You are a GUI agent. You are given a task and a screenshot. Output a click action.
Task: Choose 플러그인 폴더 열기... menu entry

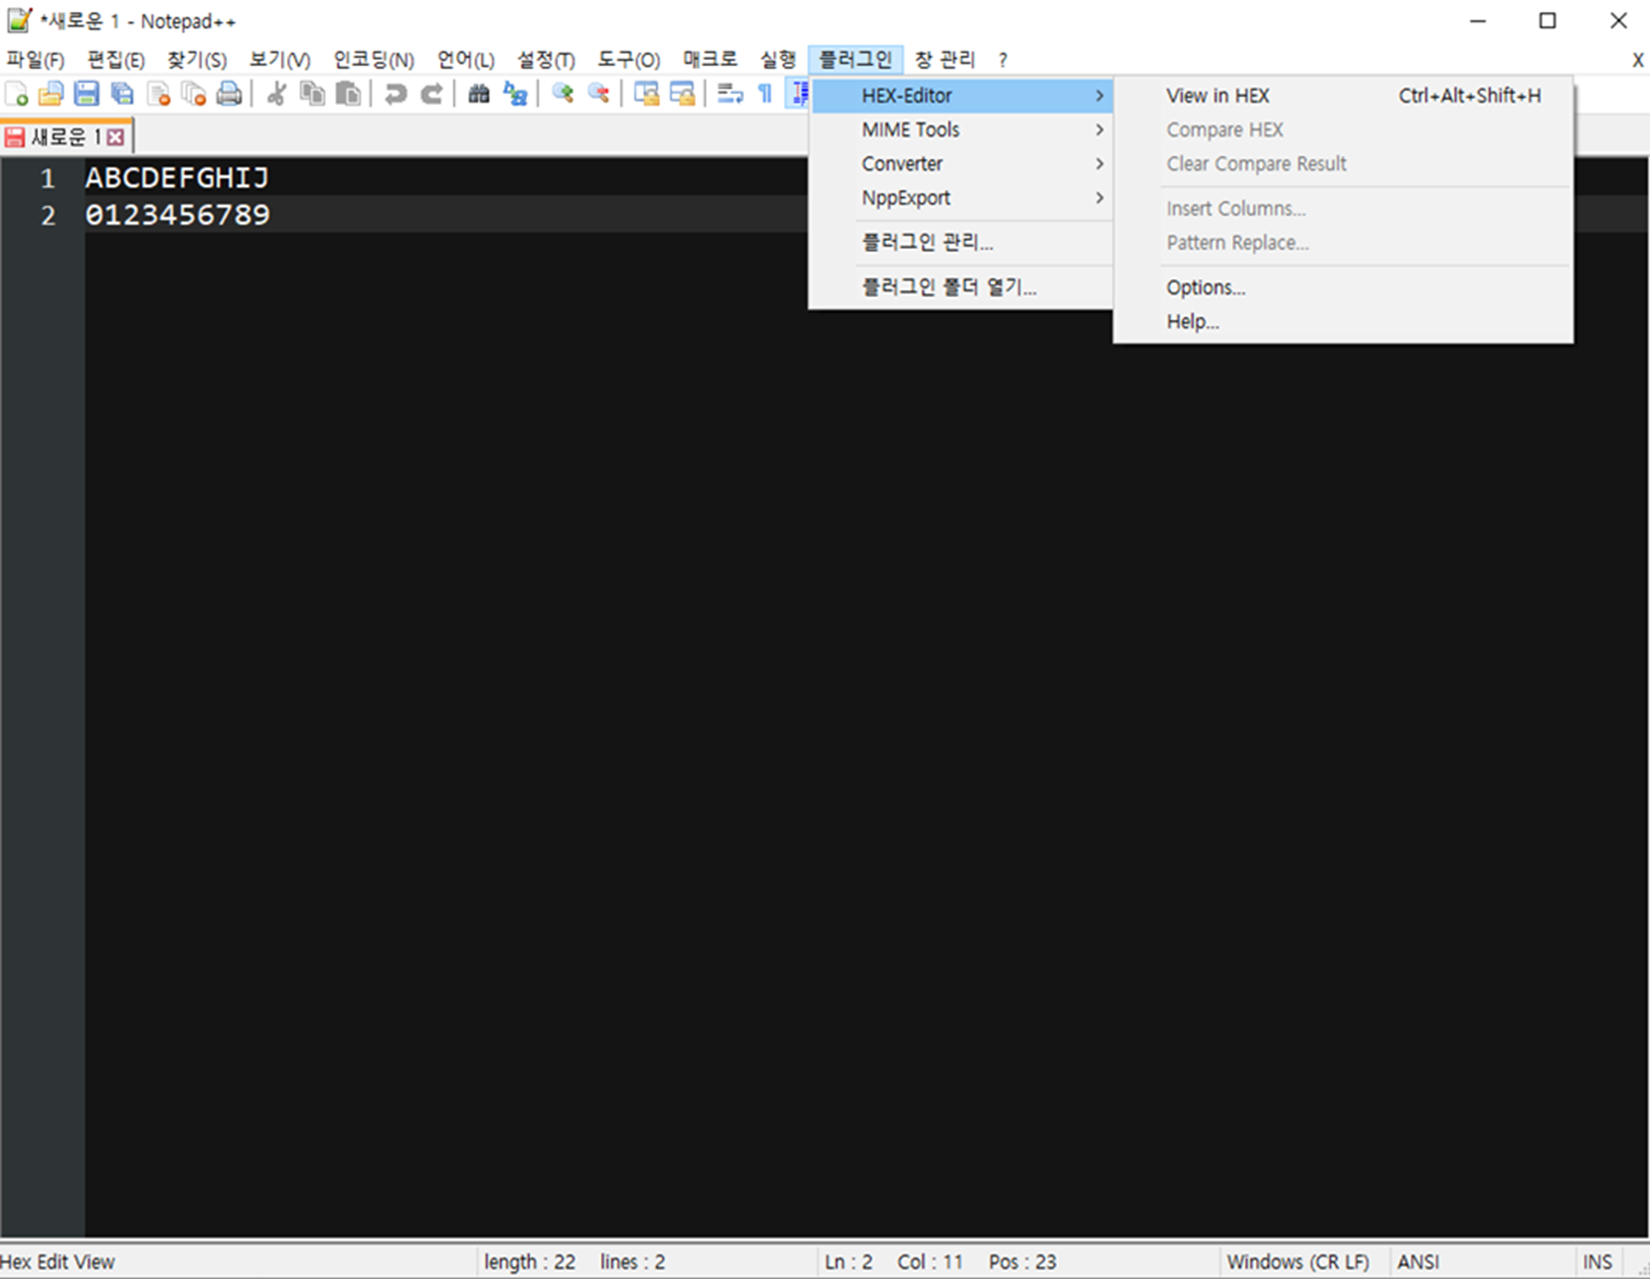962,288
